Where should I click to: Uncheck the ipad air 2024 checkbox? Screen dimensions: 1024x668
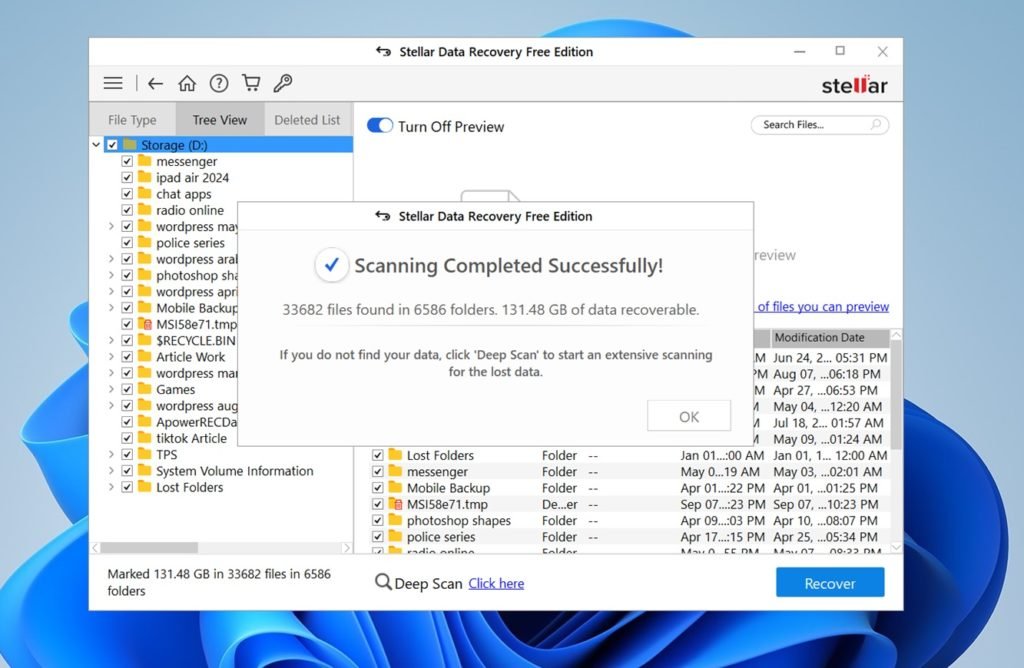[x=127, y=178]
